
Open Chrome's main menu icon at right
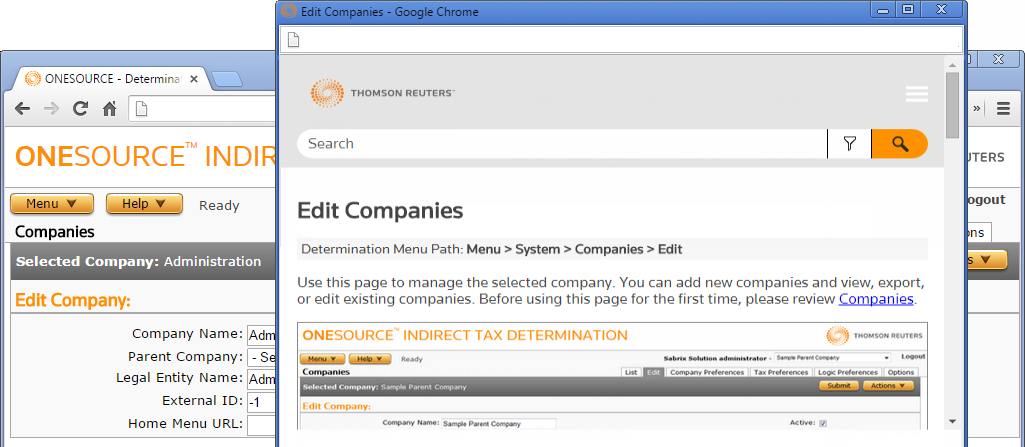(x=1003, y=109)
